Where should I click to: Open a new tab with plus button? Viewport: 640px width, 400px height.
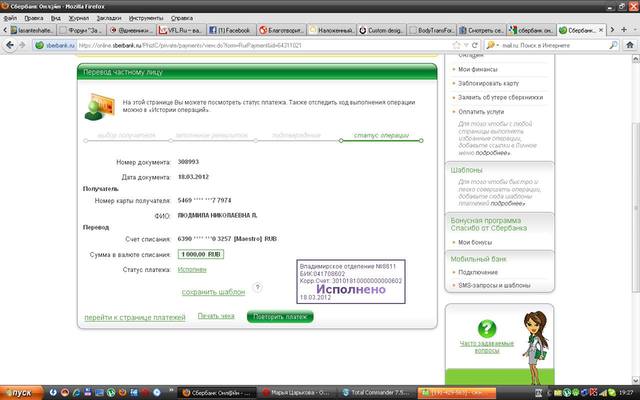click(624, 30)
